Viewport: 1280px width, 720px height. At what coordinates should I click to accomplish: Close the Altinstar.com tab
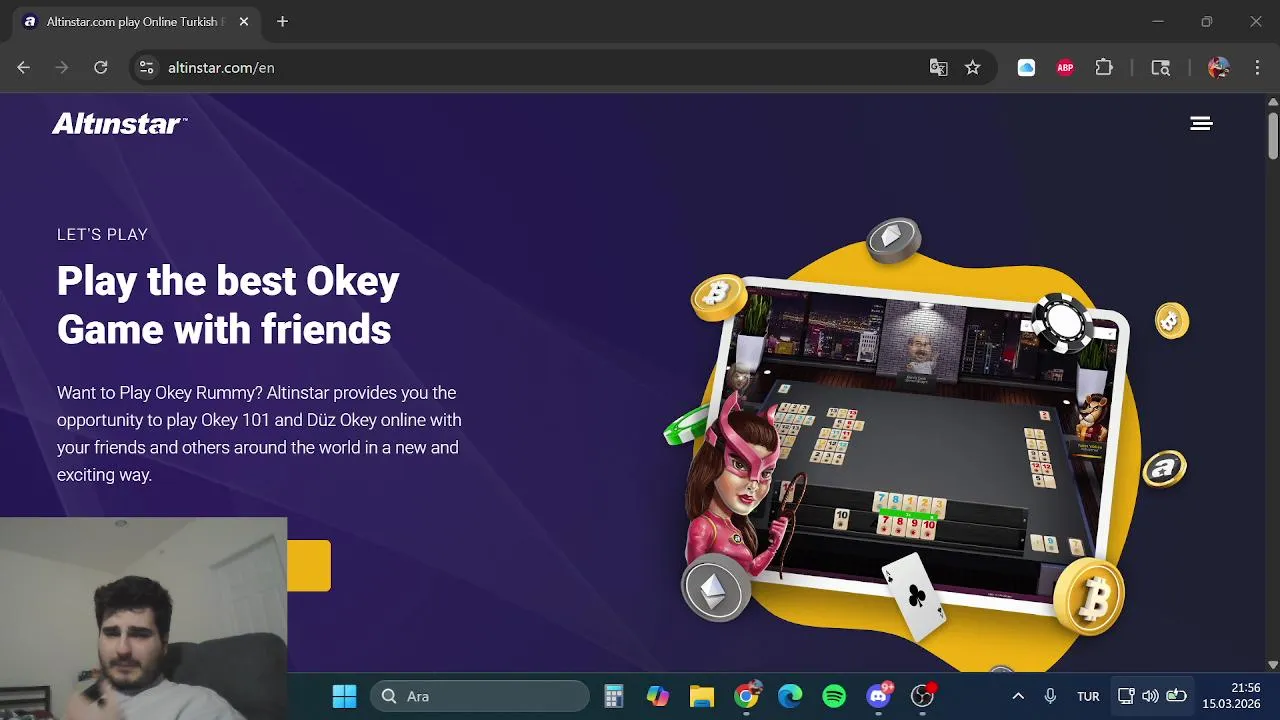point(243,21)
